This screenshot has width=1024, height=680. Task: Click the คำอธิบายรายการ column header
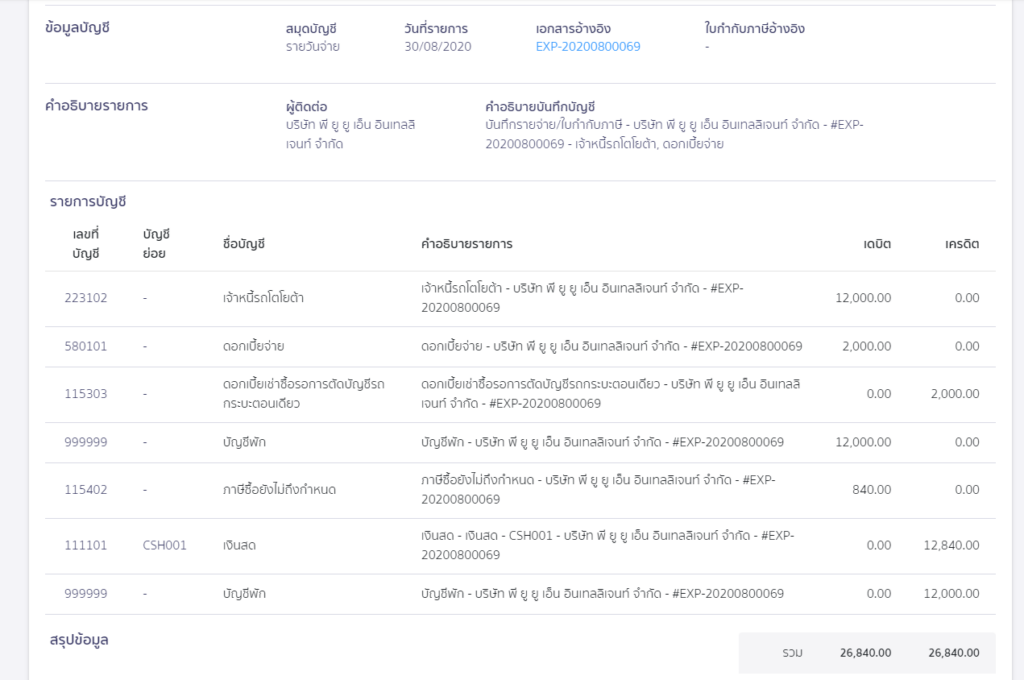467,244
